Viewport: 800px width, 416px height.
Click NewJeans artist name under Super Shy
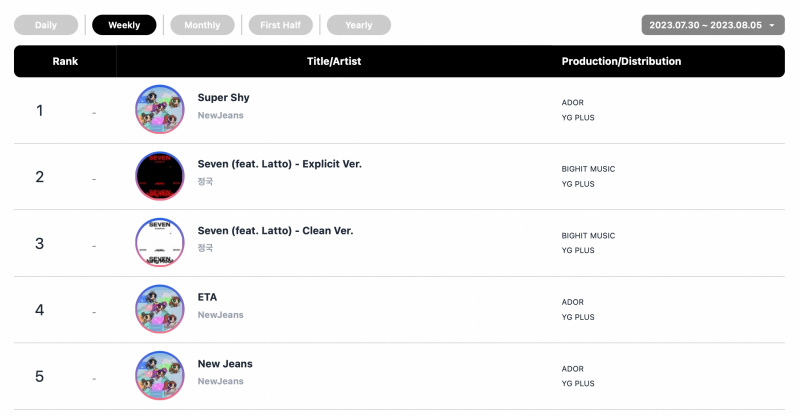click(x=220, y=115)
